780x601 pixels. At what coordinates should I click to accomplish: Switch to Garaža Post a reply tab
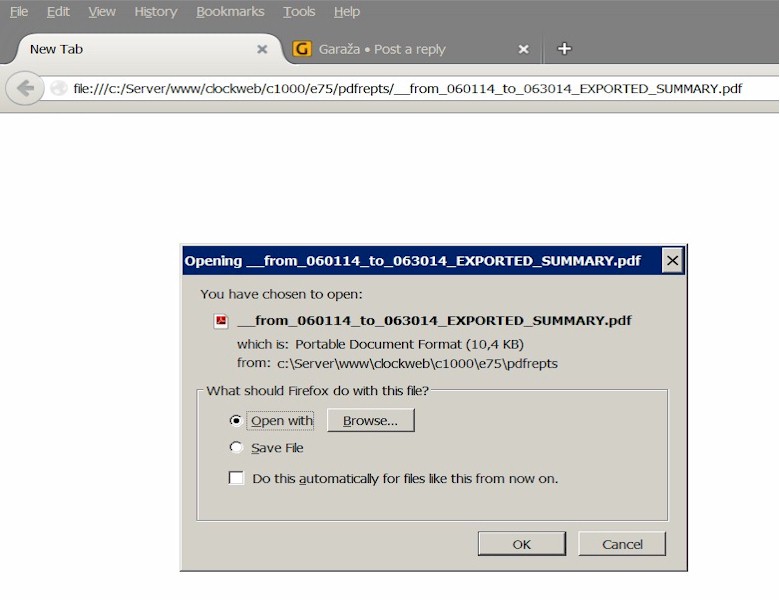(x=400, y=49)
